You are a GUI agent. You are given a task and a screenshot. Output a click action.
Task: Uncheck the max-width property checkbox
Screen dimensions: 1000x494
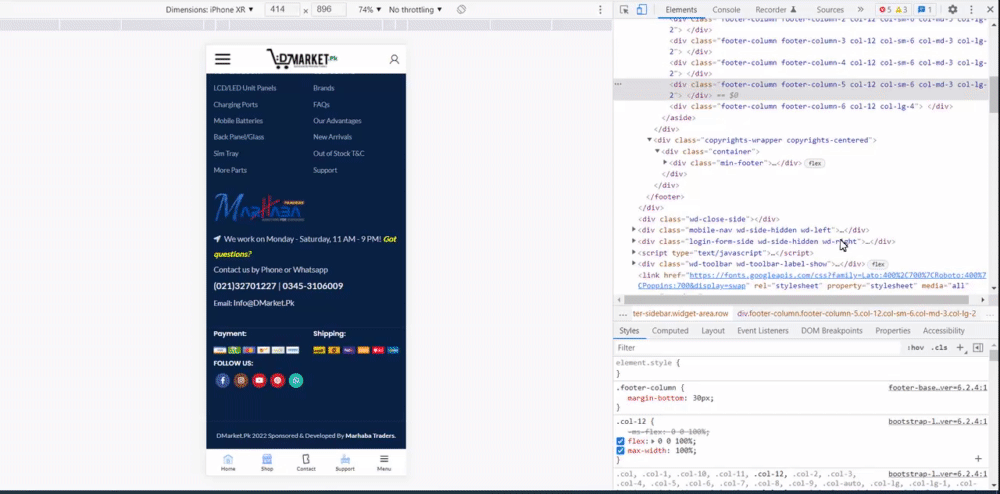click(x=621, y=451)
